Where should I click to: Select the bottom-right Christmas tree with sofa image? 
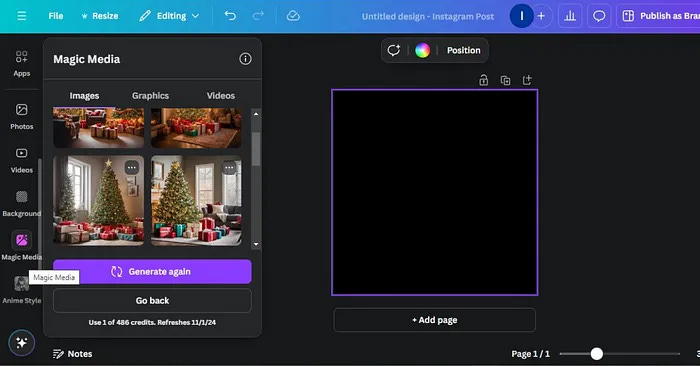(x=196, y=201)
